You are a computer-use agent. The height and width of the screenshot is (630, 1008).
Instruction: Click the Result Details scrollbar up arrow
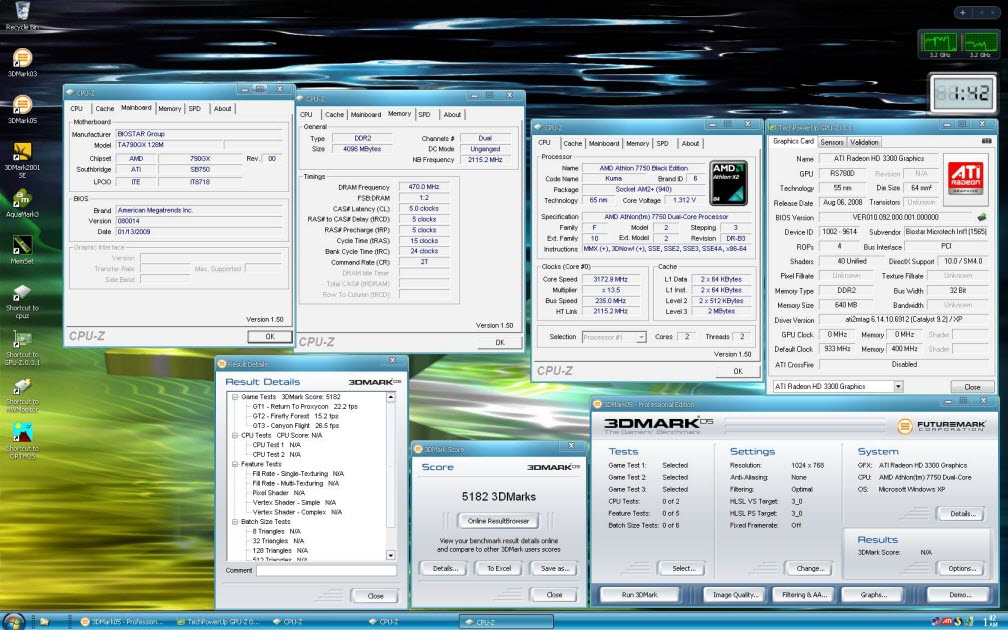(x=390, y=397)
